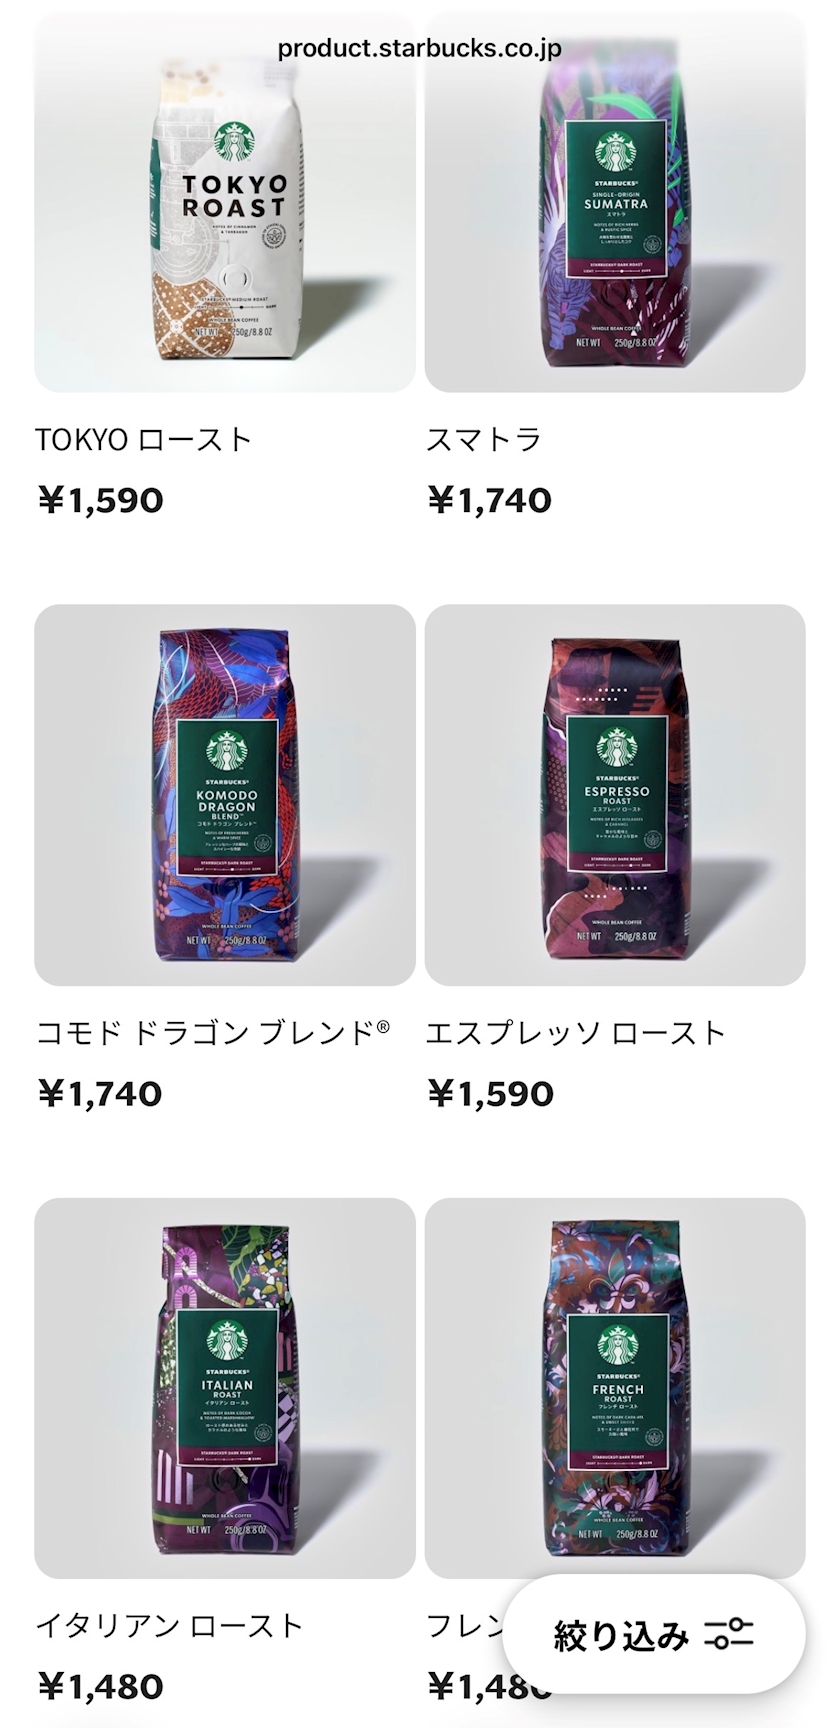
Task: Click the ¥1,740 price under スマトラ
Action: [x=489, y=500]
